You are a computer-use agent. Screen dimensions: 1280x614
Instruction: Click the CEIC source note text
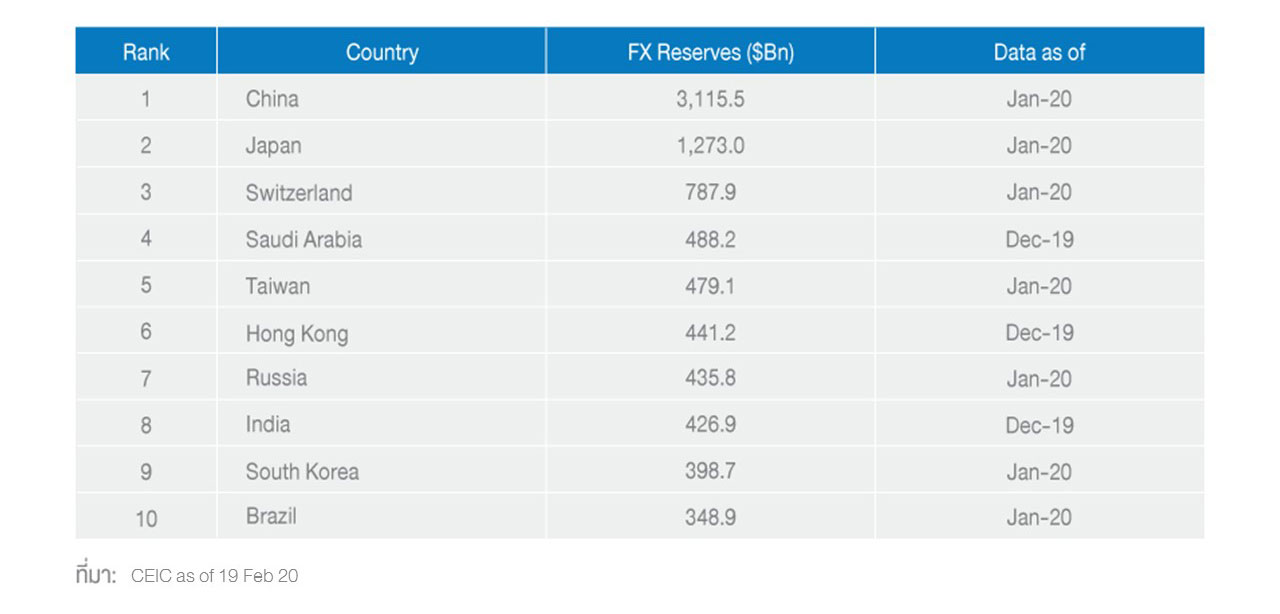pos(214,576)
